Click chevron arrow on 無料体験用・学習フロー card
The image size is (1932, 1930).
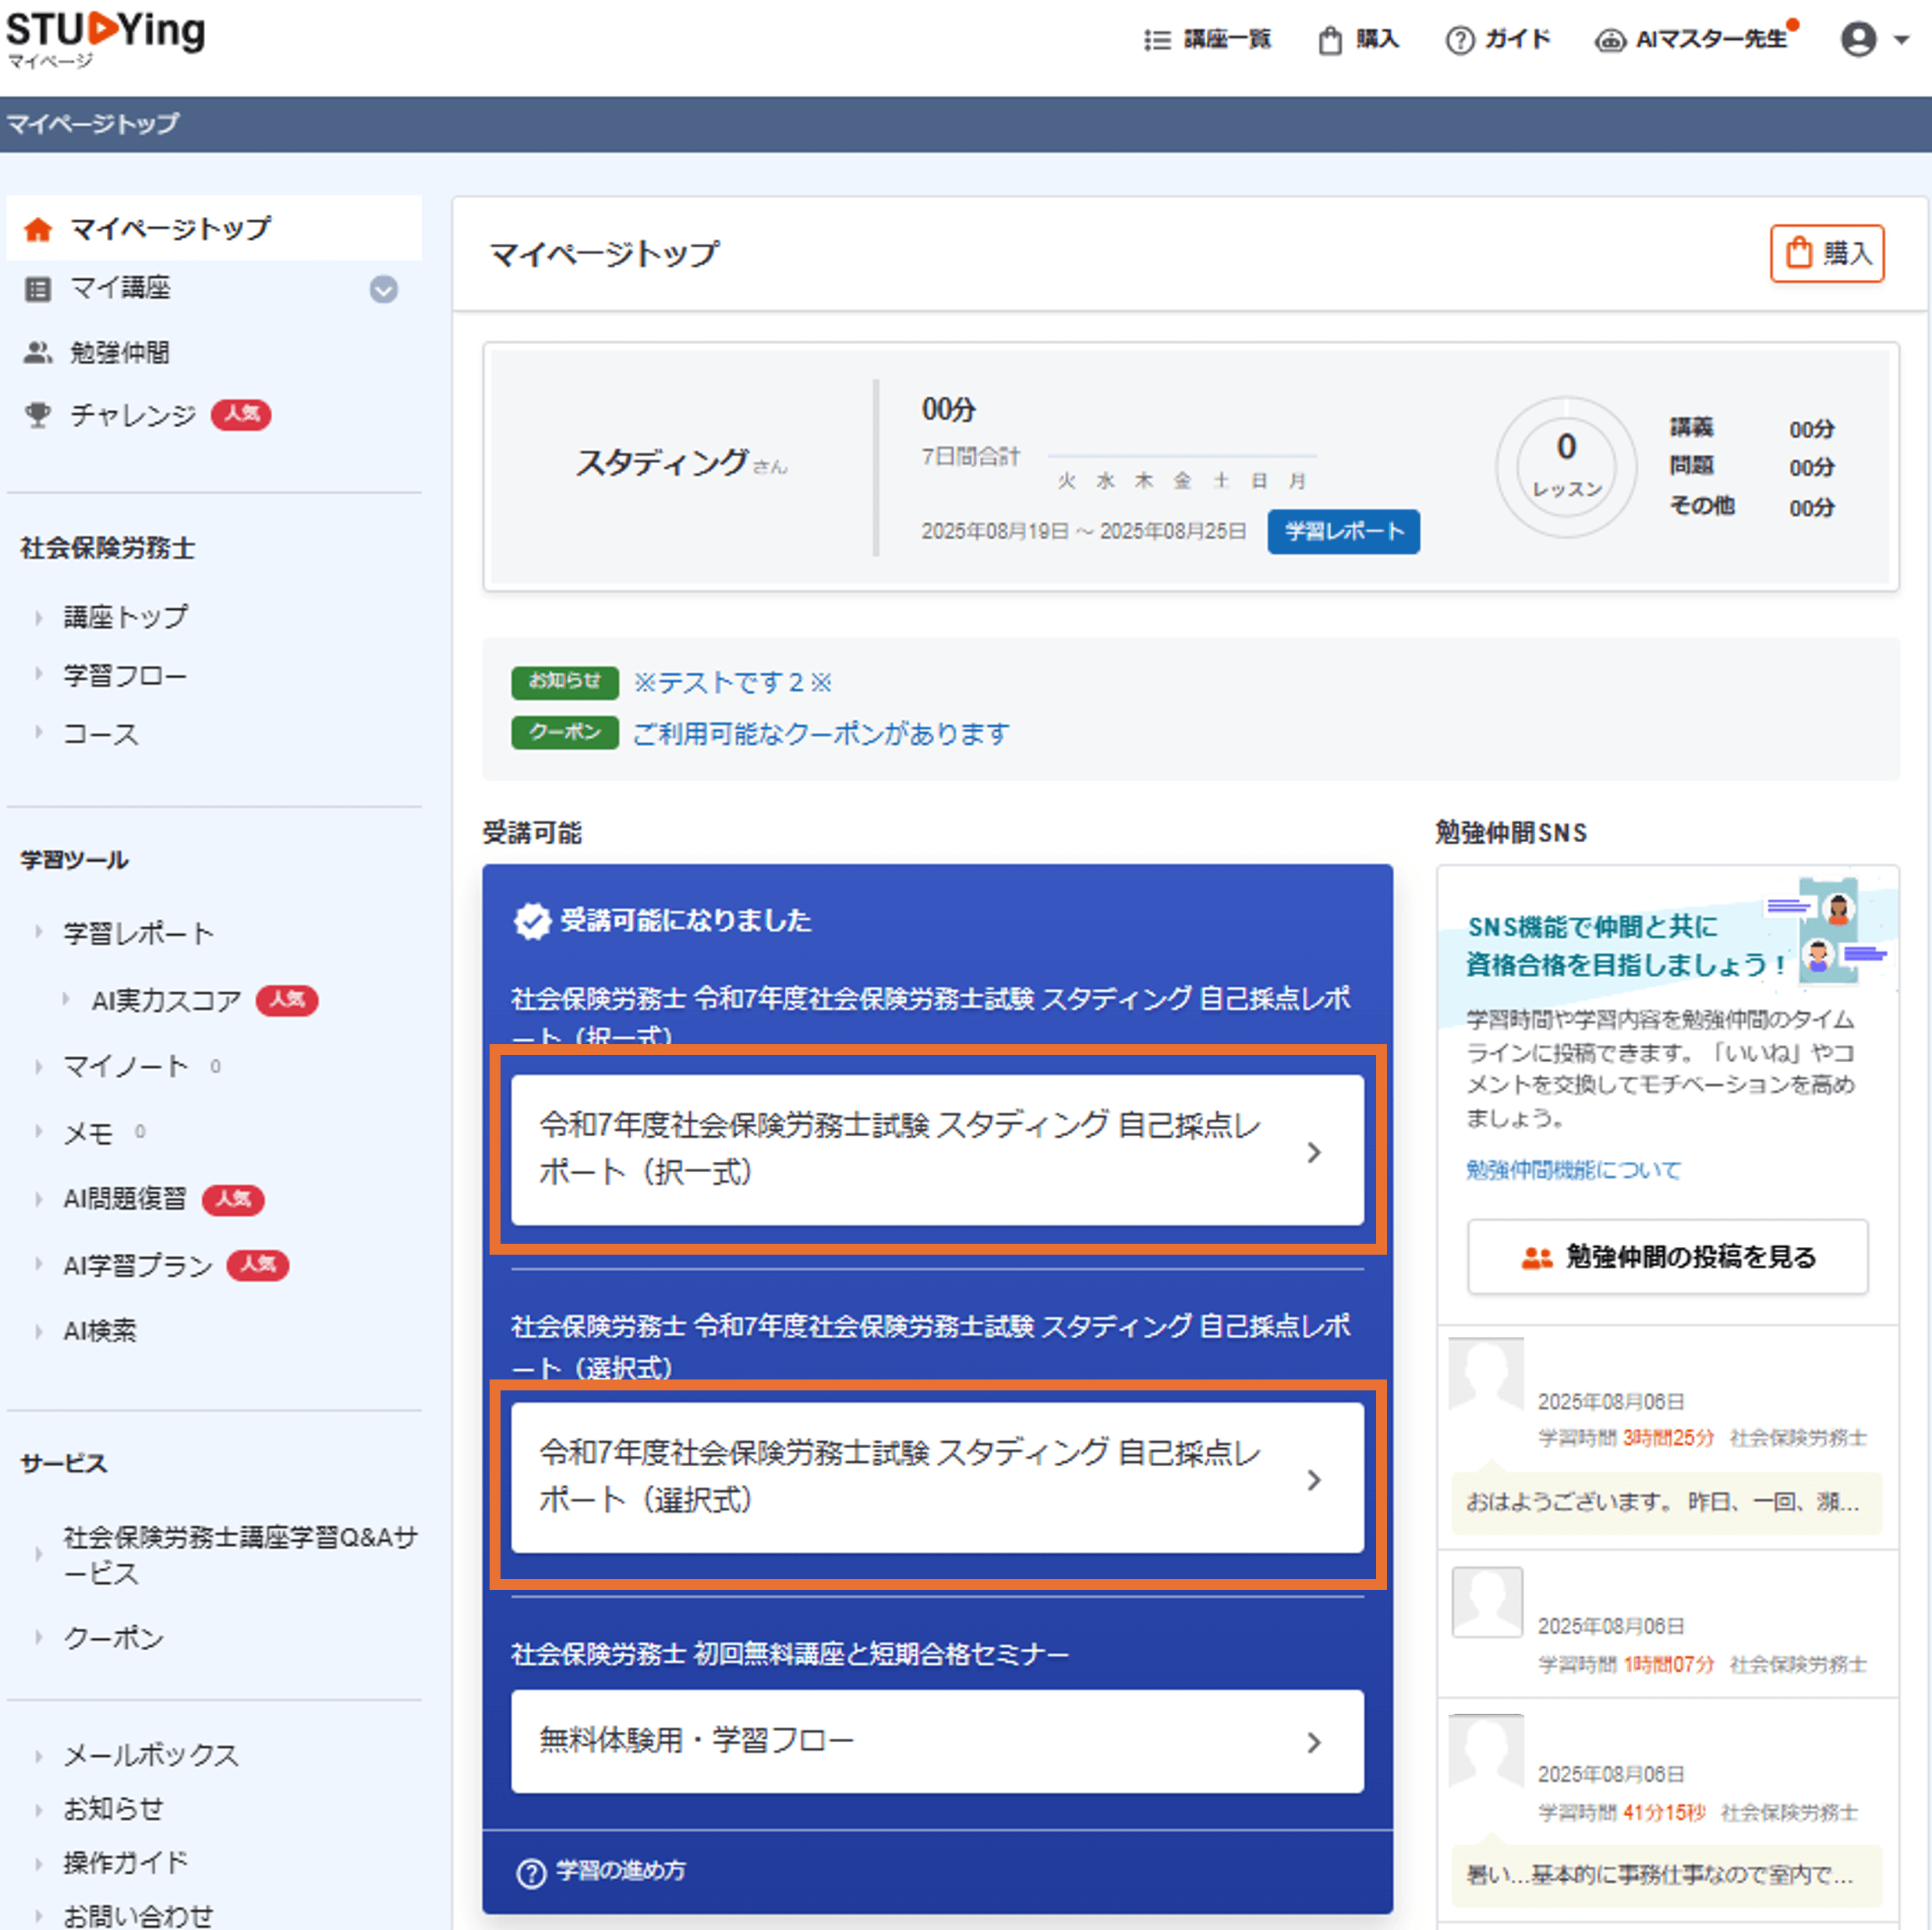[x=1314, y=1743]
